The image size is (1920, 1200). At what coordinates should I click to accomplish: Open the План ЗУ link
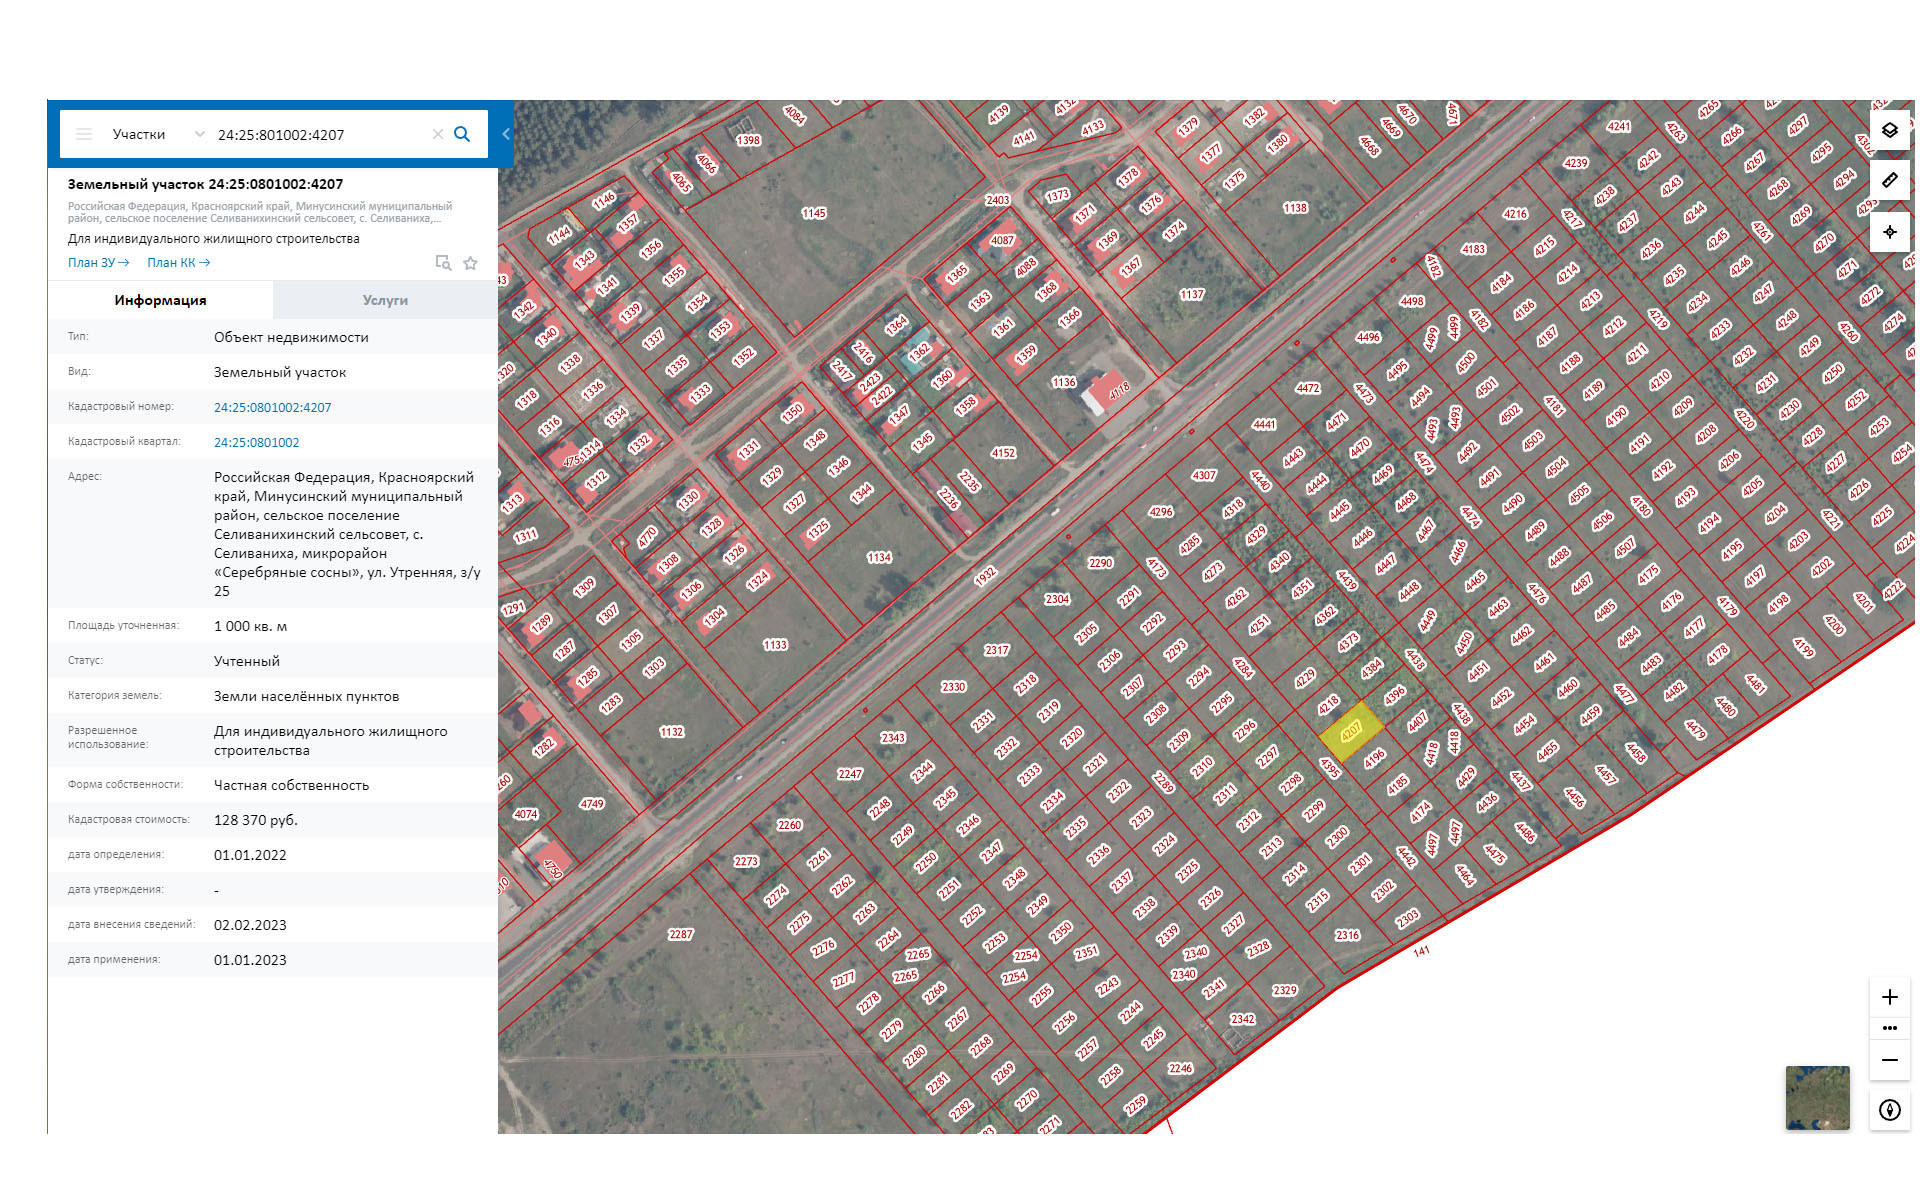point(98,263)
